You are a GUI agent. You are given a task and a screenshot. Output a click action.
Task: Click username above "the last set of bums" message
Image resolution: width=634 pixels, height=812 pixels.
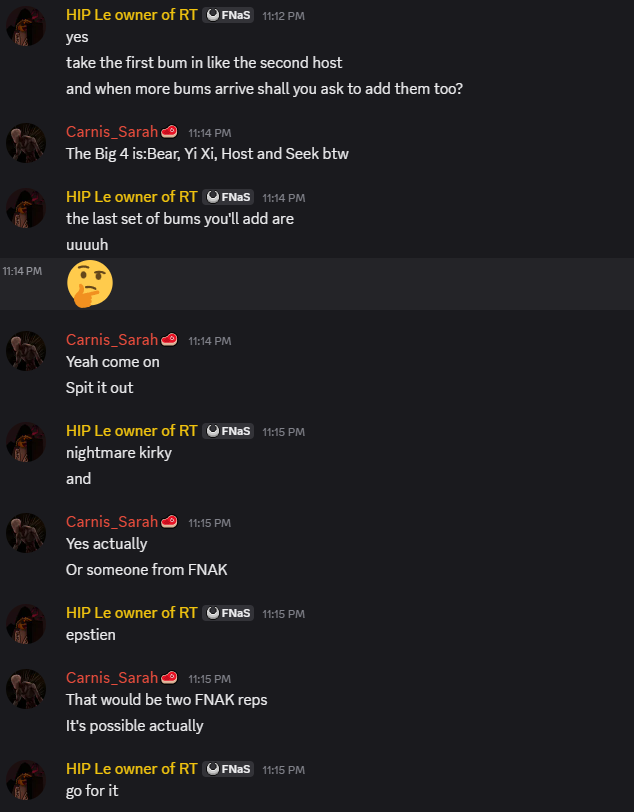coord(132,197)
